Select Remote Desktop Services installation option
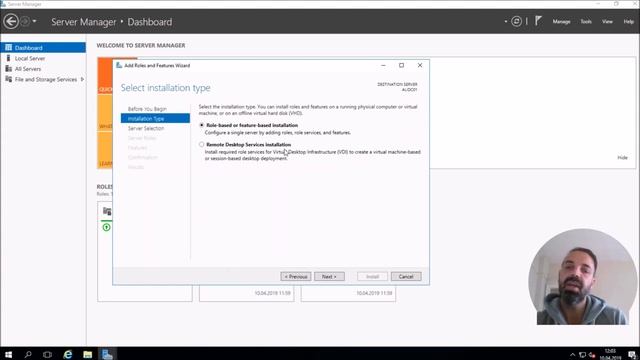The image size is (640, 360). [x=202, y=144]
